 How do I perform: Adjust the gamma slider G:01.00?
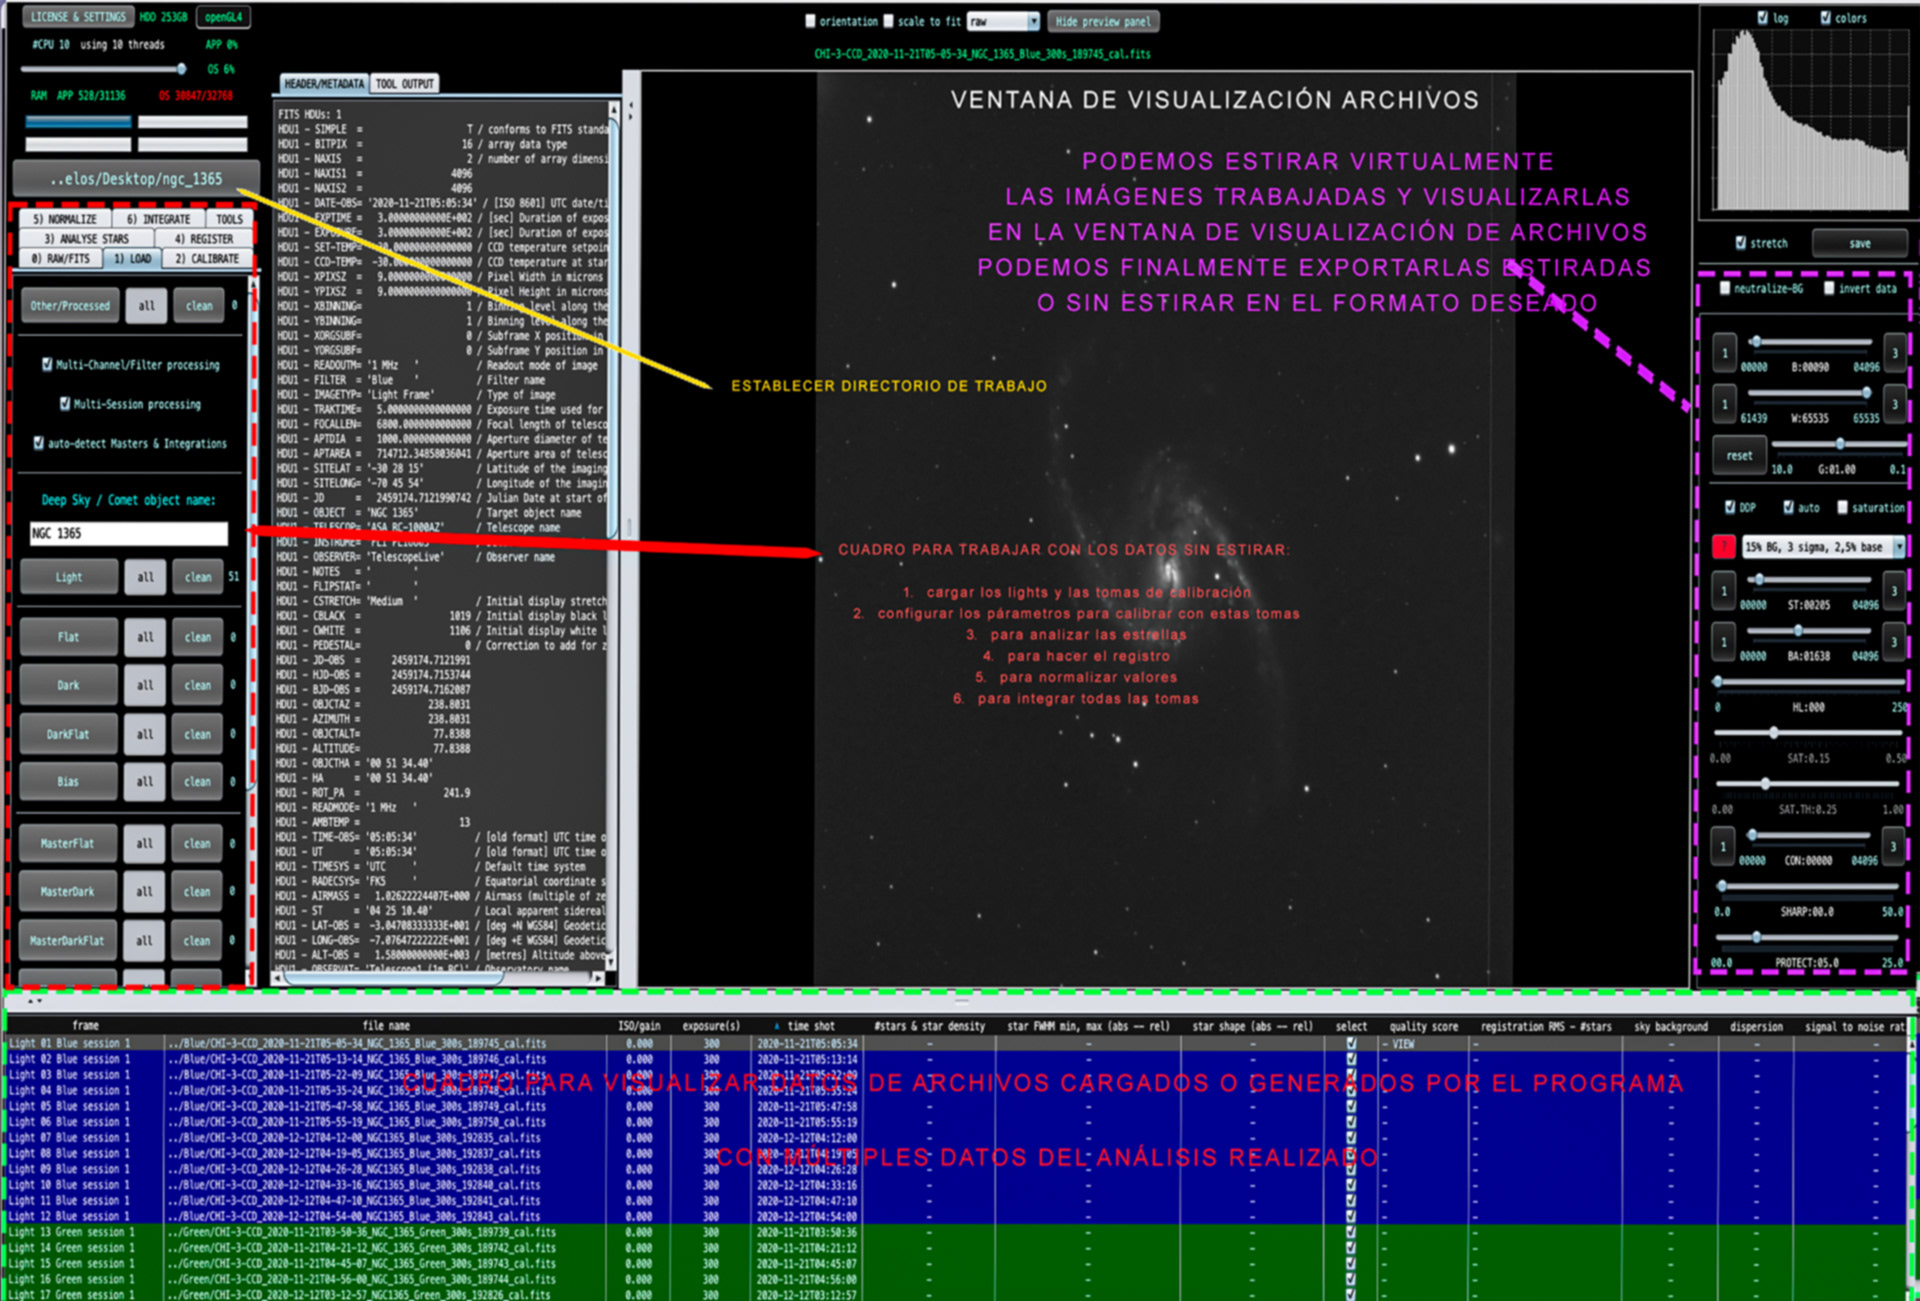tap(1840, 443)
